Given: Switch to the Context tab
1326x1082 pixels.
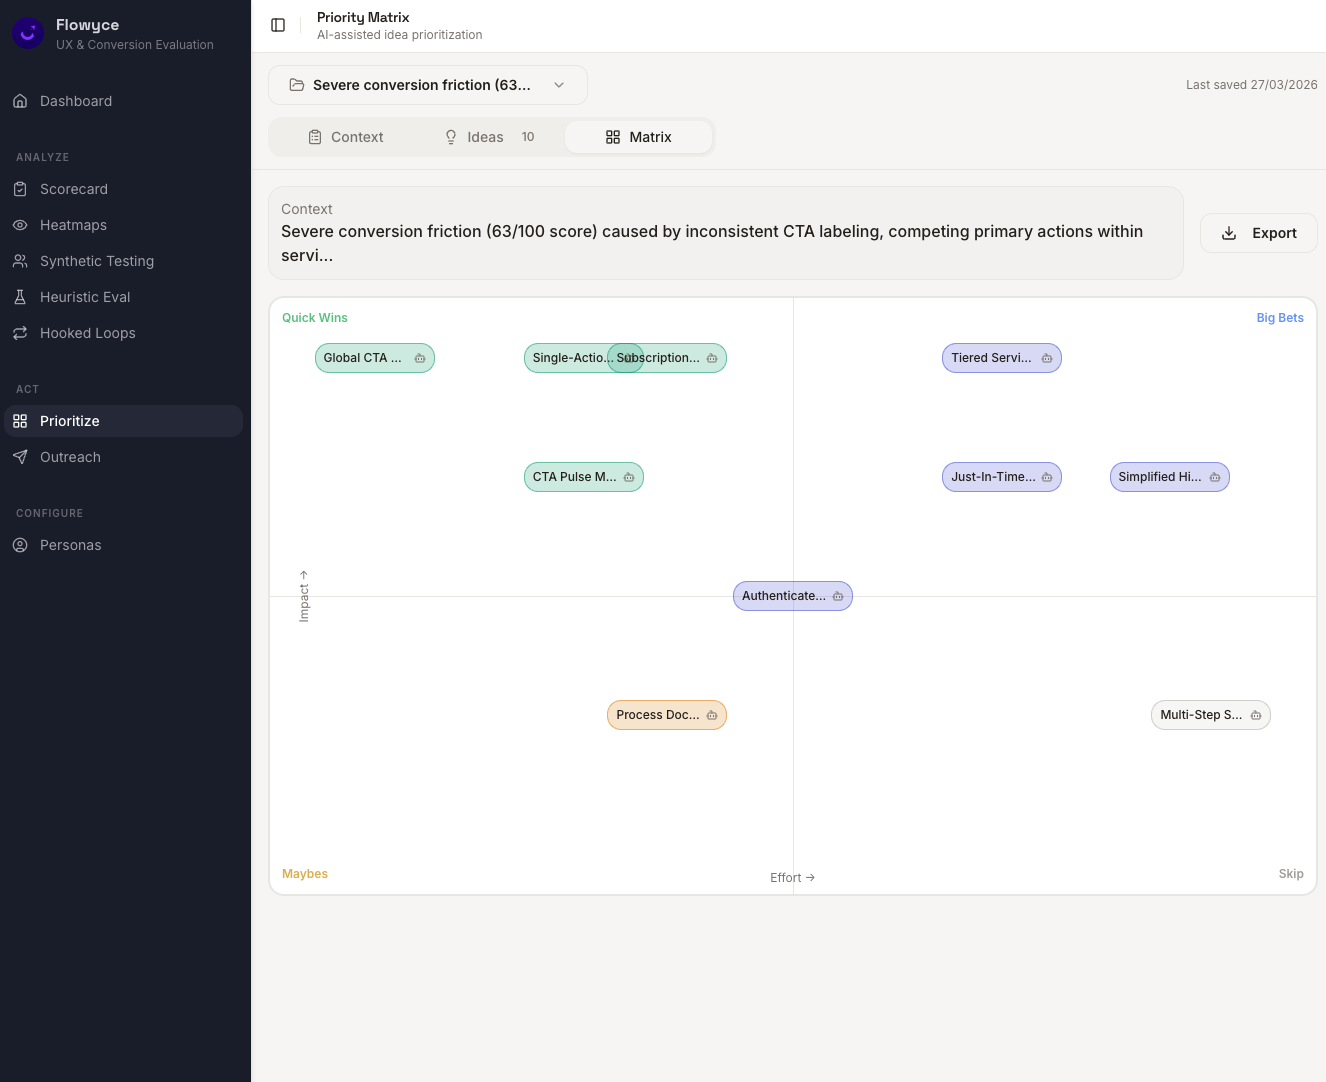Looking at the screenshot, I should pyautogui.click(x=345, y=137).
